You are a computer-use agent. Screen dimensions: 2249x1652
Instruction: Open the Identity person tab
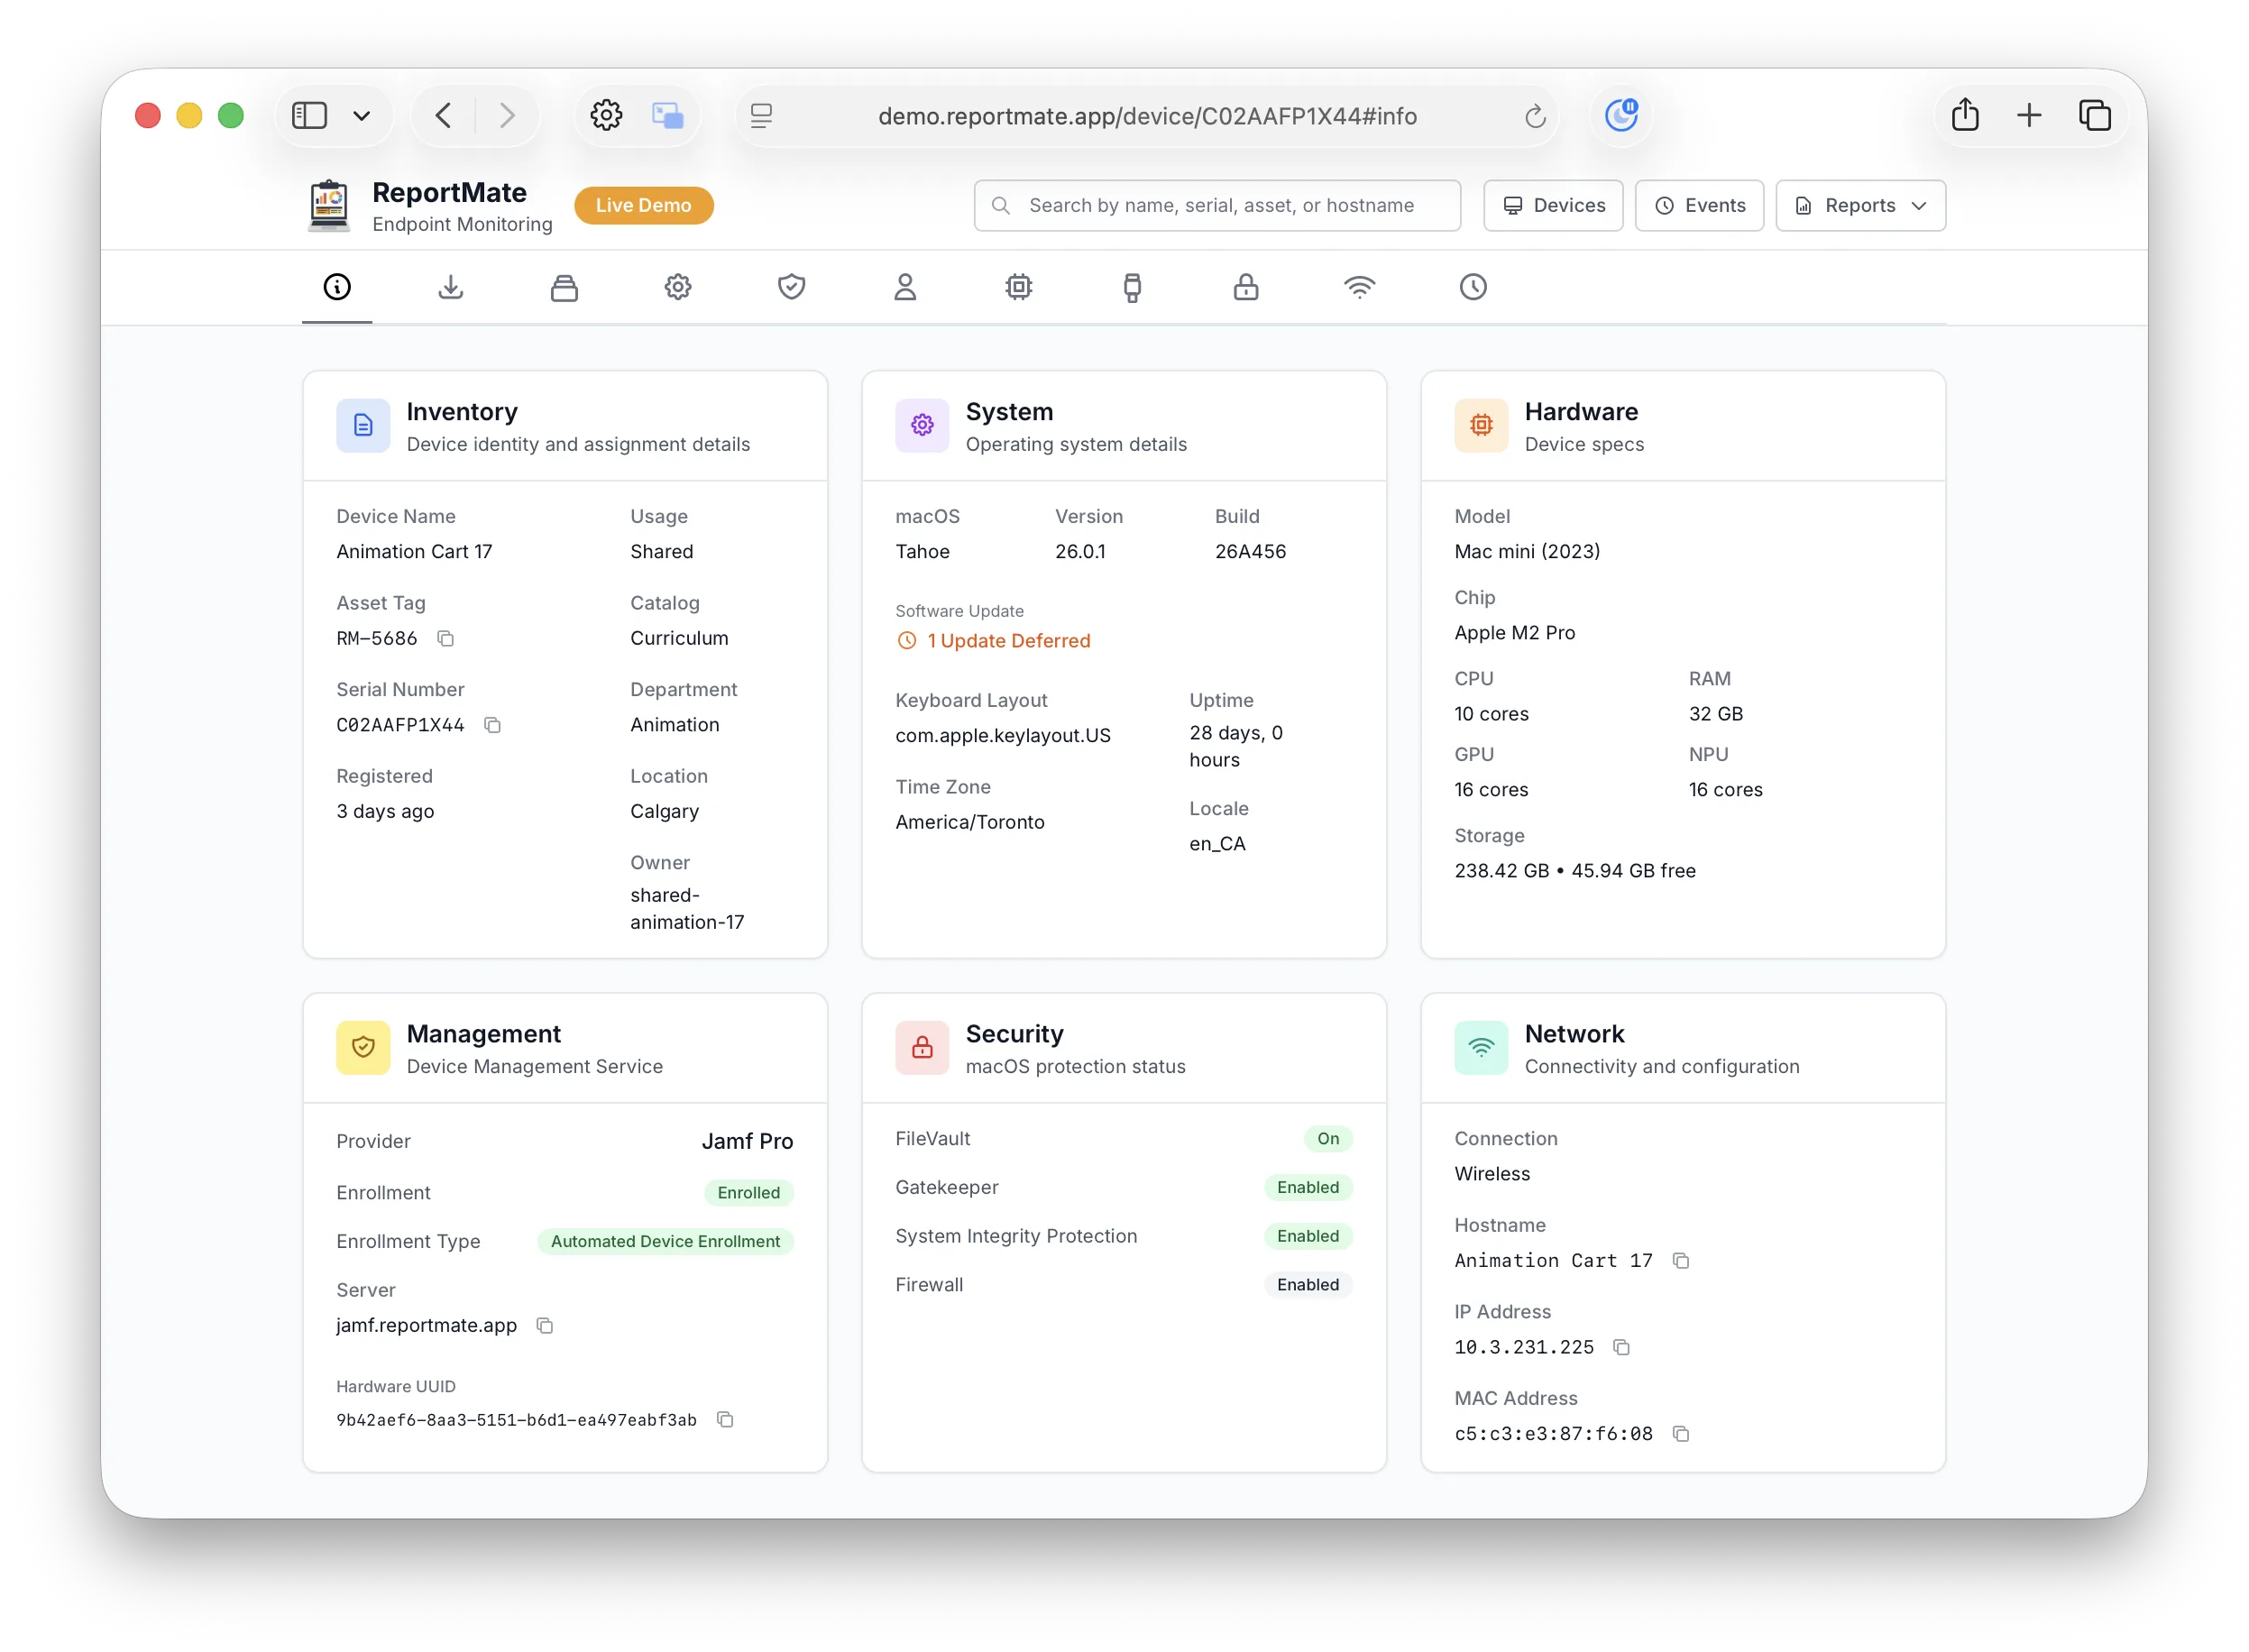pos(905,287)
